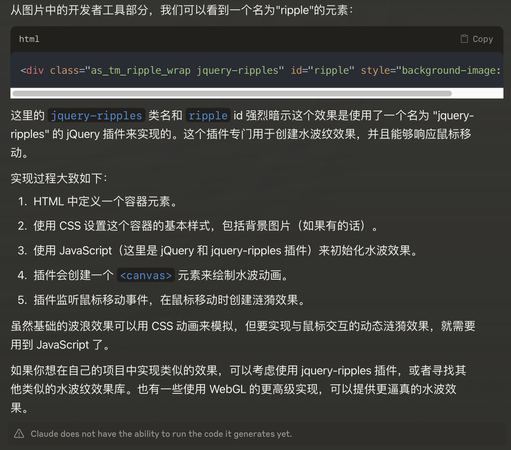
Task: Click the "jquery-ripples" inline code tag
Action: (96, 116)
